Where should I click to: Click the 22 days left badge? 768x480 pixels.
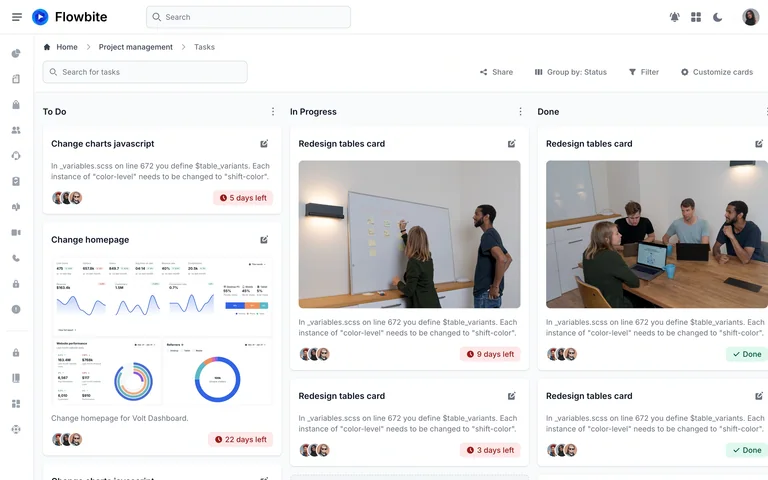tap(240, 439)
